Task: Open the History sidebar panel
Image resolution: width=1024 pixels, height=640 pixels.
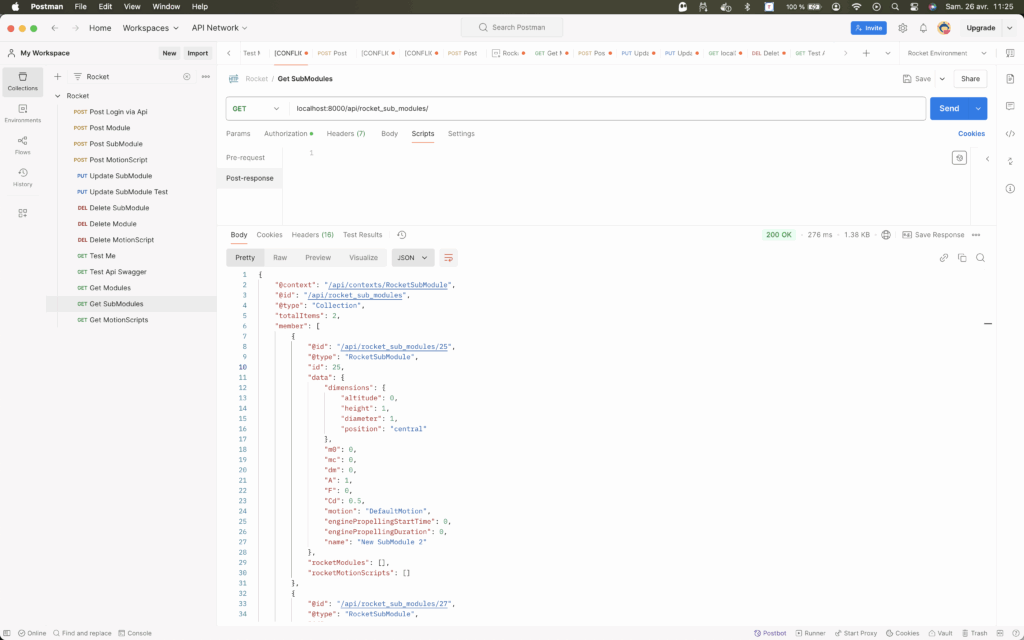Action: click(x=22, y=177)
